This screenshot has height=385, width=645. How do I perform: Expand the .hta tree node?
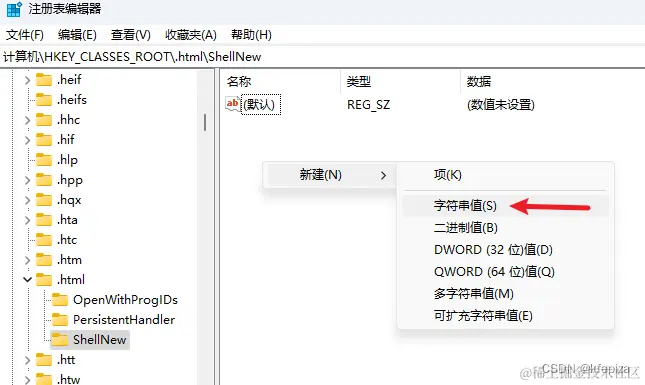[x=27, y=220]
